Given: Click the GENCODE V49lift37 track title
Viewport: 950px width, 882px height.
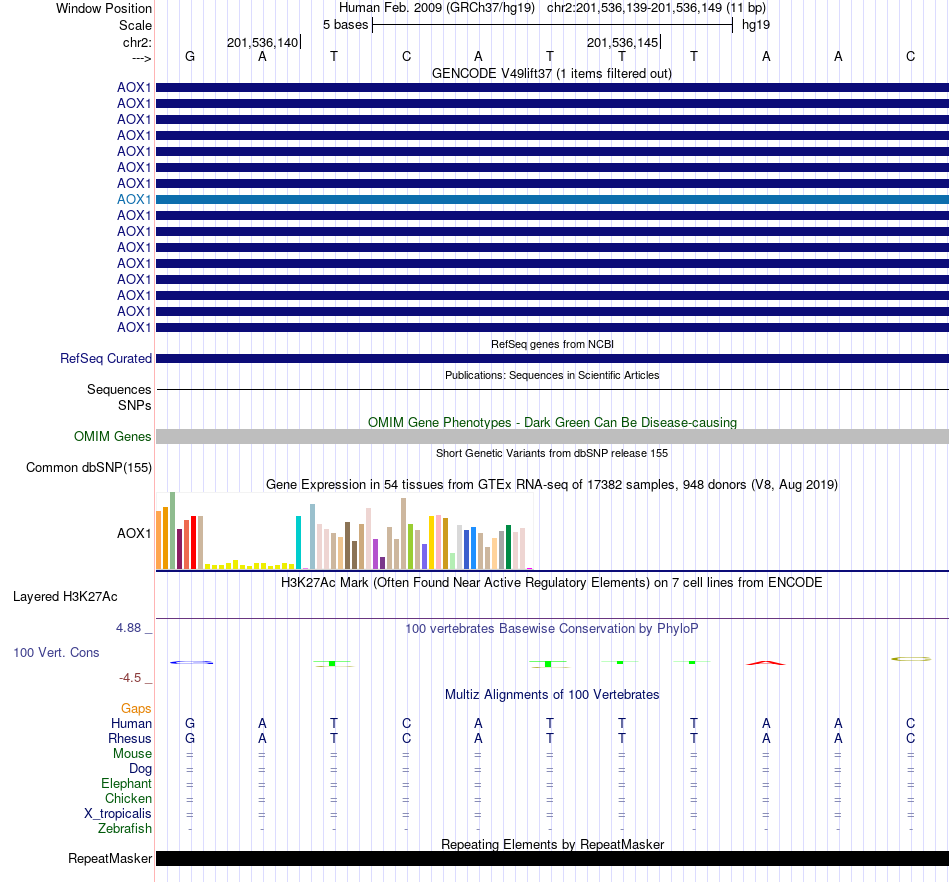Looking at the screenshot, I should click(552, 74).
